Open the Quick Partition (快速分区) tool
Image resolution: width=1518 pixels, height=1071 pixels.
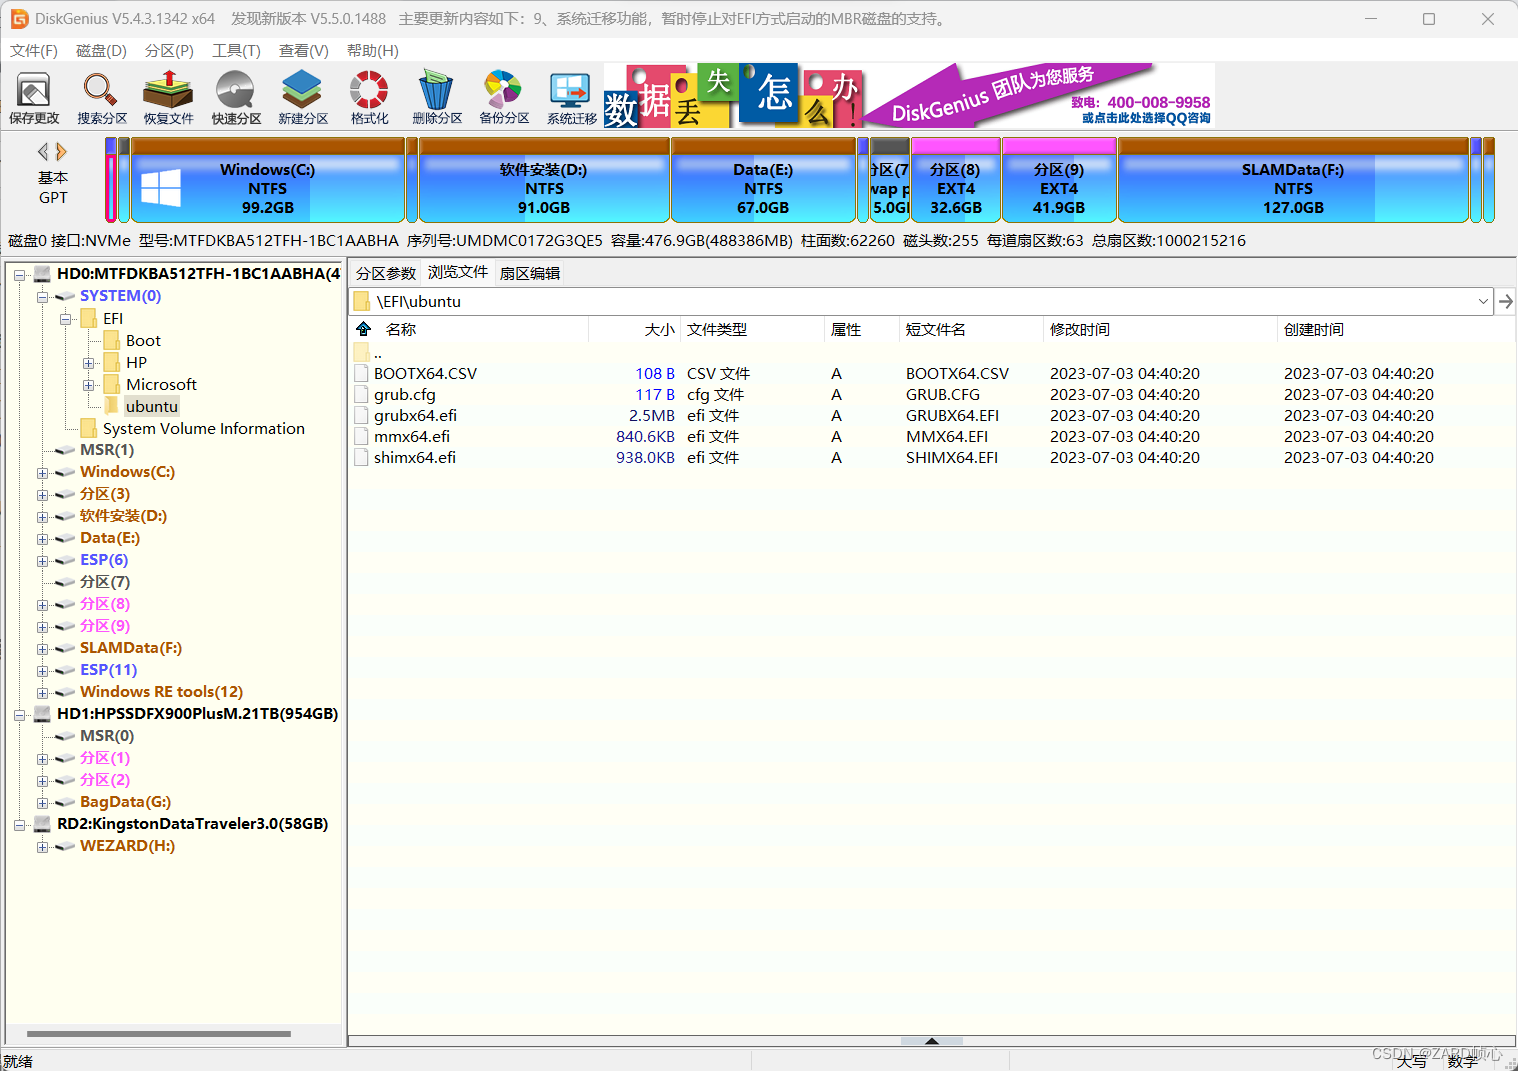point(236,97)
